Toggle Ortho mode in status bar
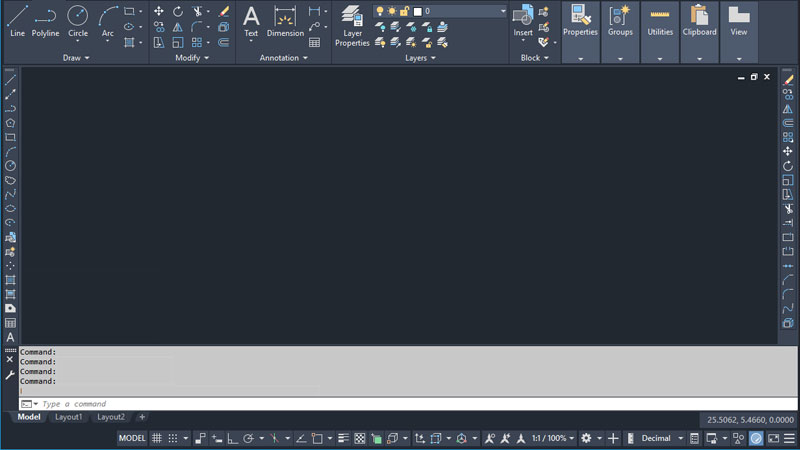The height and width of the screenshot is (450, 800). (232, 438)
